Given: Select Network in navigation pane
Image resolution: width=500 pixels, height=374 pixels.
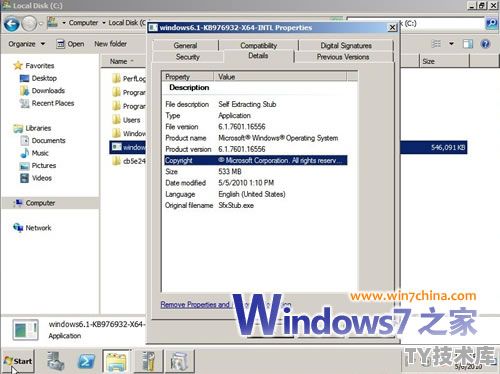Looking at the screenshot, I should (32, 228).
